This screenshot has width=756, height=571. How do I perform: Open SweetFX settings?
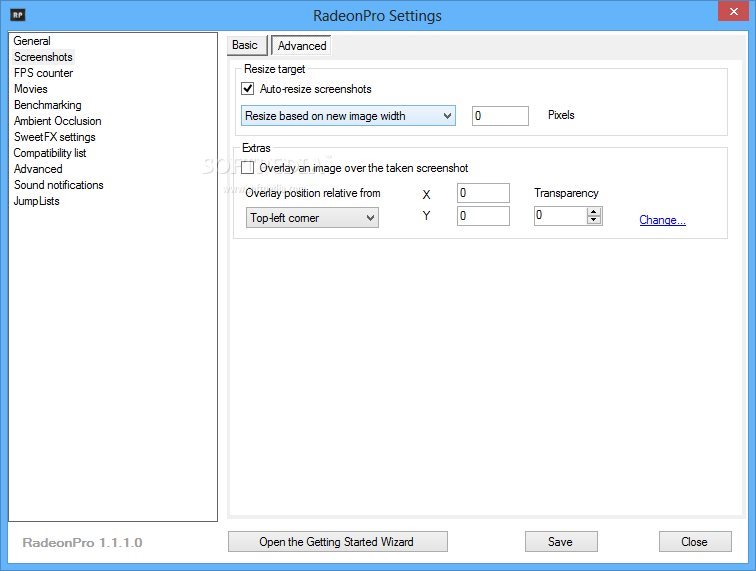coord(54,137)
